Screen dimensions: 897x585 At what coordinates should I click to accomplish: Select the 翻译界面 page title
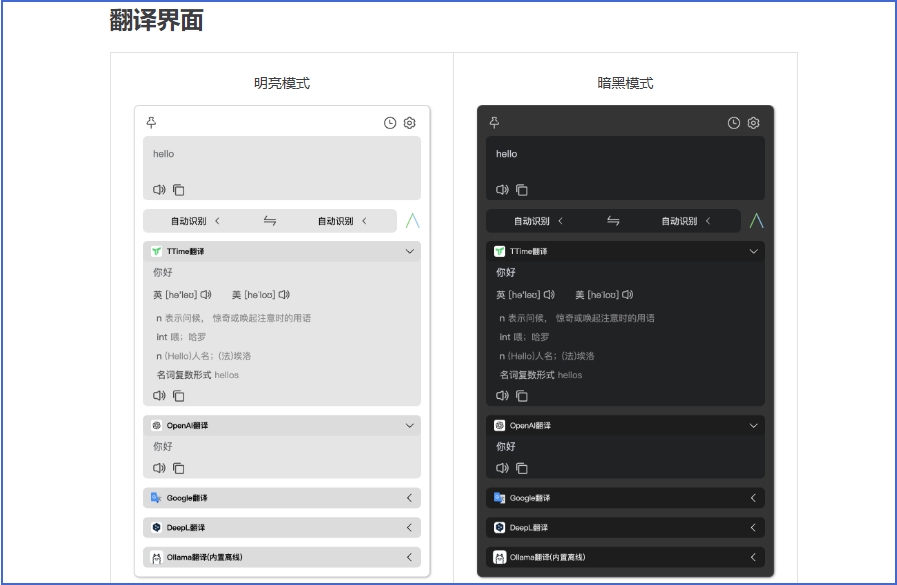pyautogui.click(x=157, y=21)
